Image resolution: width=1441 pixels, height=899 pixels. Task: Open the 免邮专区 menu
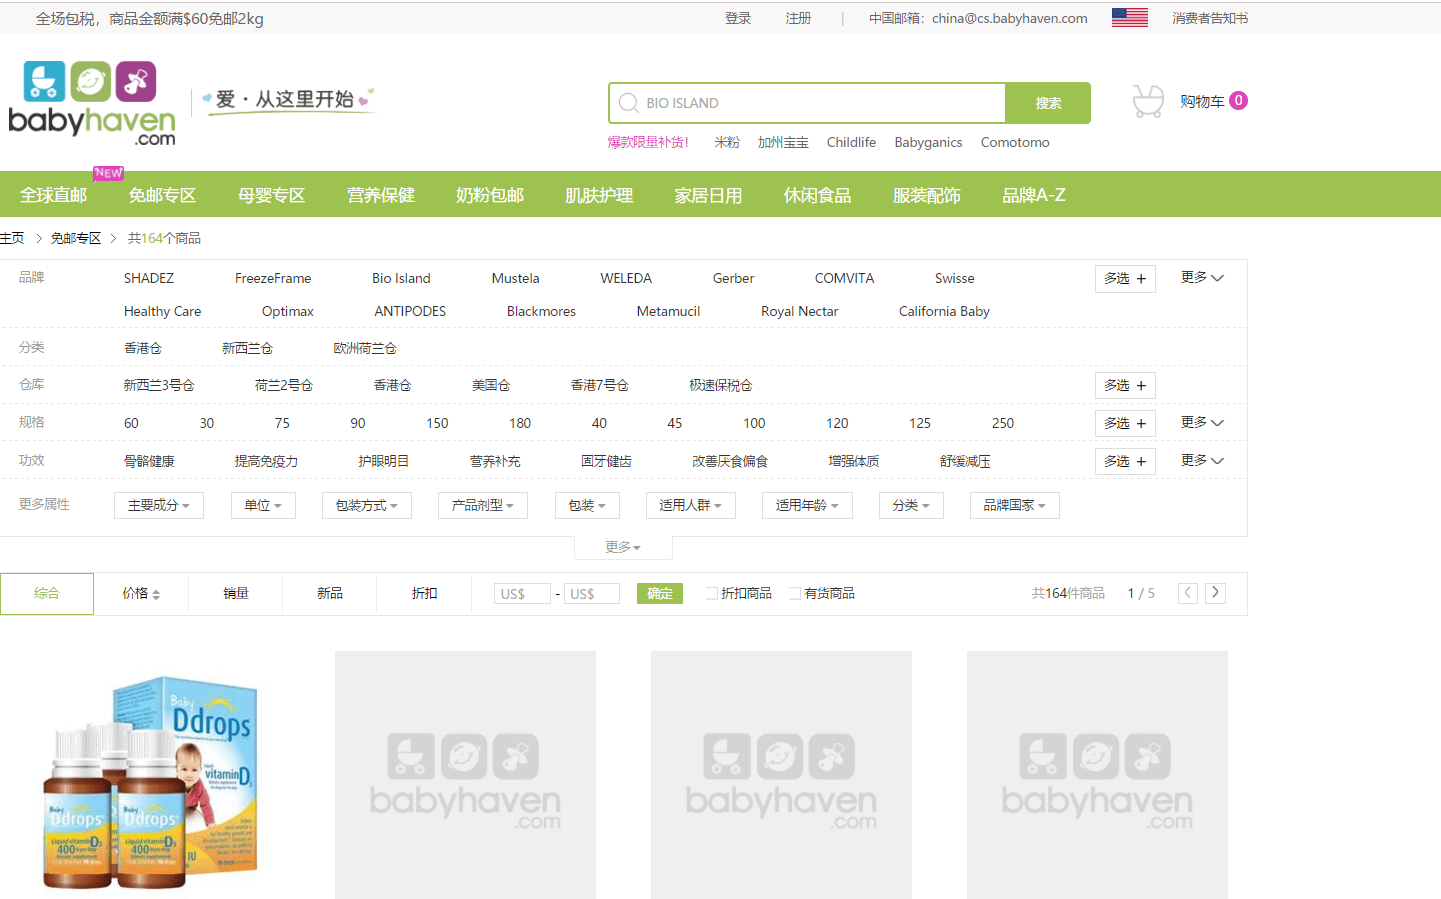click(162, 195)
